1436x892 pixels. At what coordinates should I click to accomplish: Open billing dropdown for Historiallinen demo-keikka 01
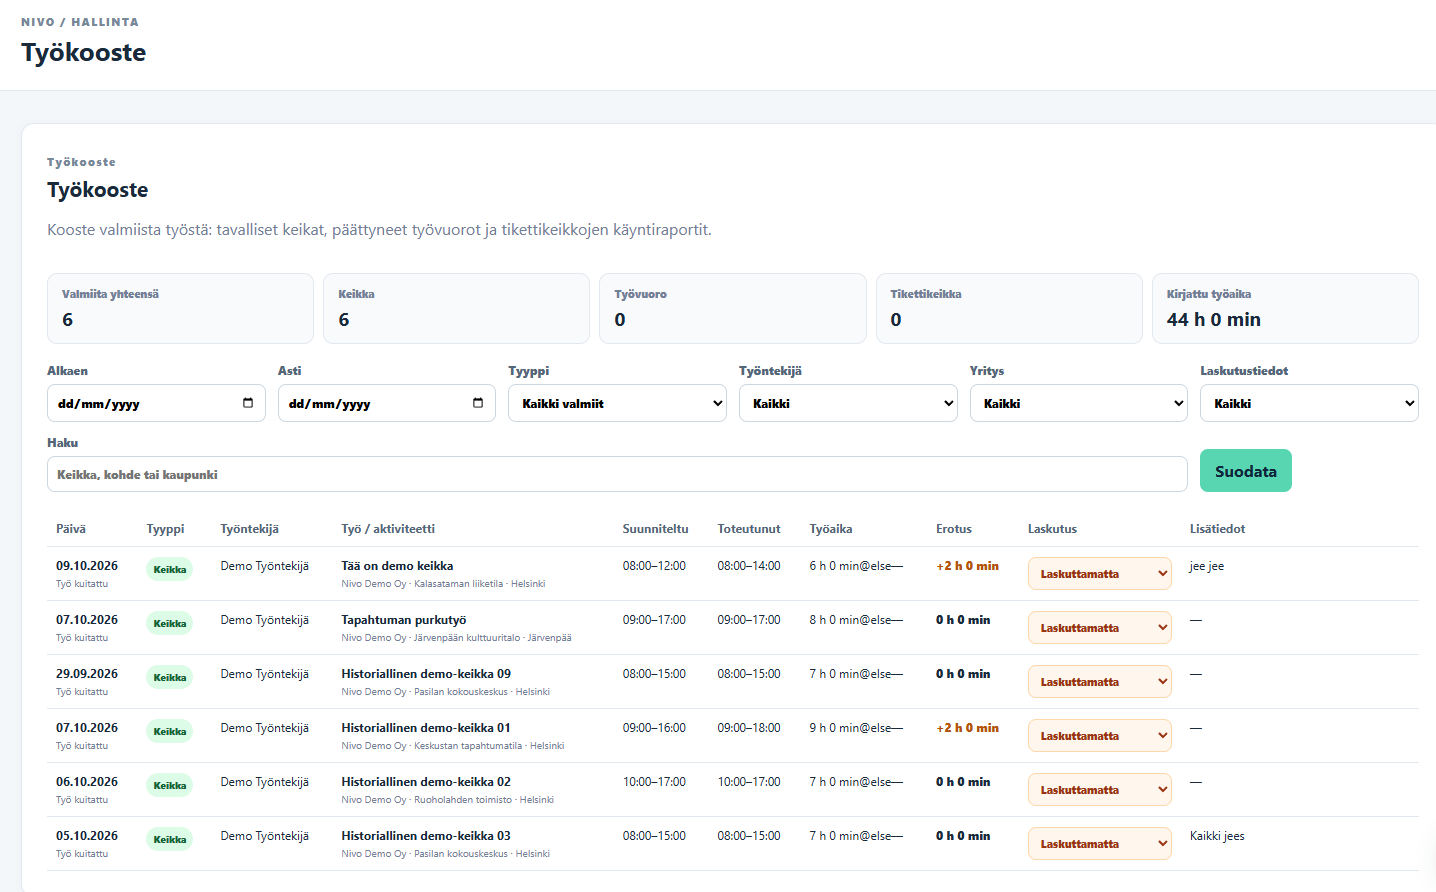pyautogui.click(x=1100, y=736)
